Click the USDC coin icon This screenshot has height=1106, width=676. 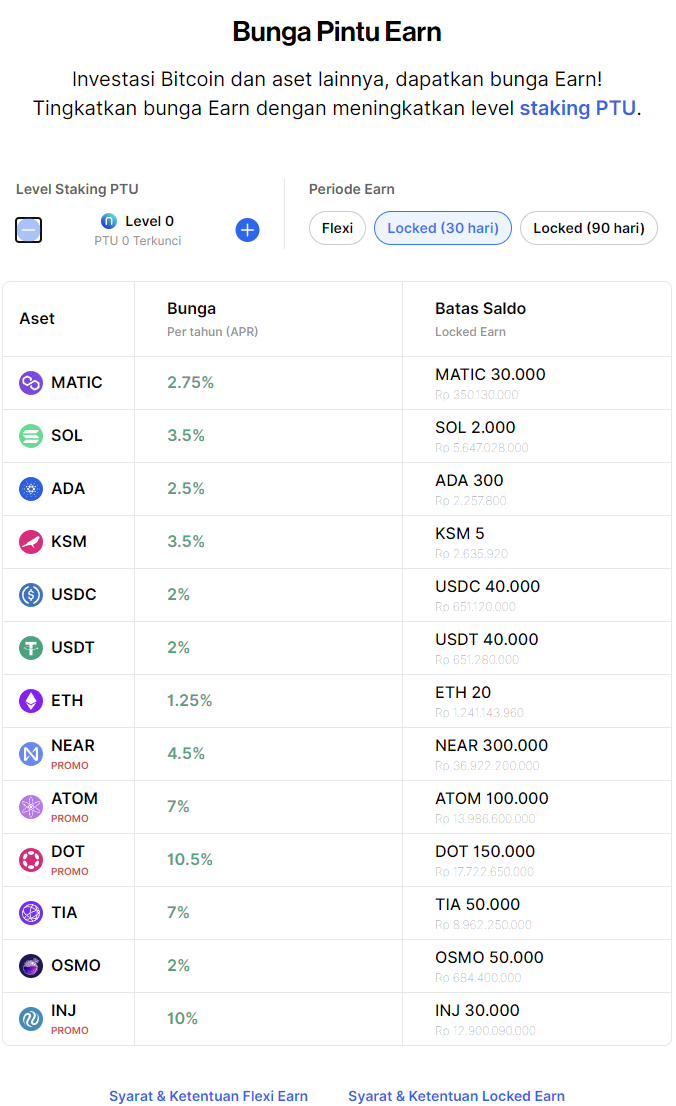point(30,595)
